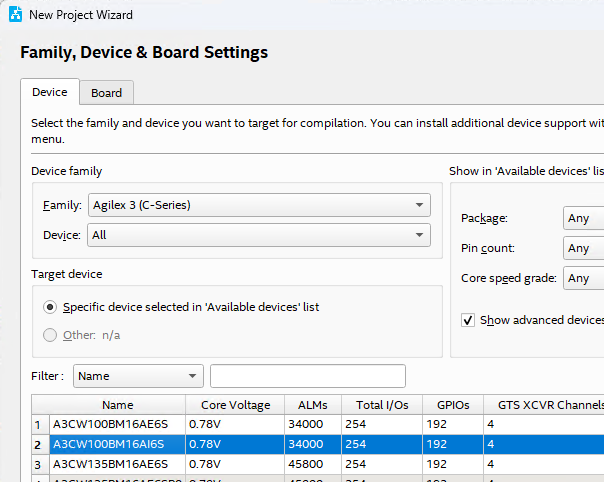This screenshot has height=482, width=604.
Task: Expand the Package dropdown
Action: [x=583, y=218]
